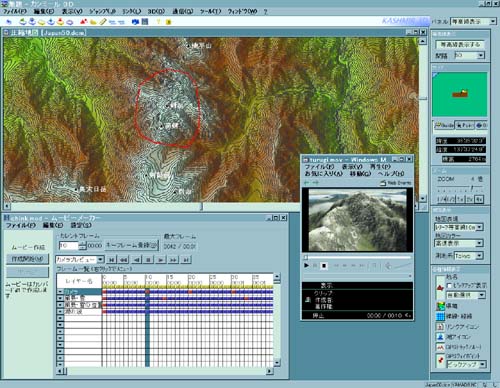The image size is (500, 388).
Task: Select the 1x zoom button
Action: click(460, 199)
